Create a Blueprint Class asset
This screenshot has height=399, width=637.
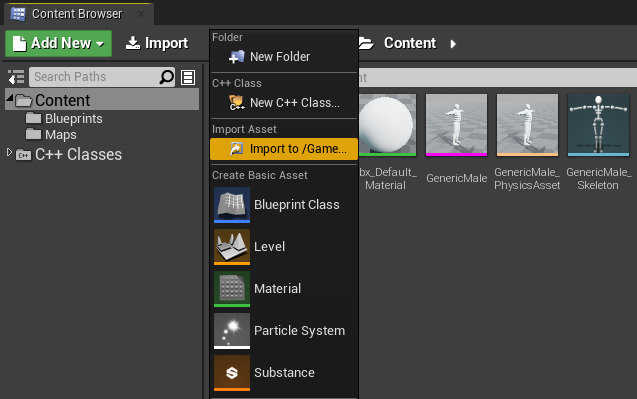pos(284,205)
